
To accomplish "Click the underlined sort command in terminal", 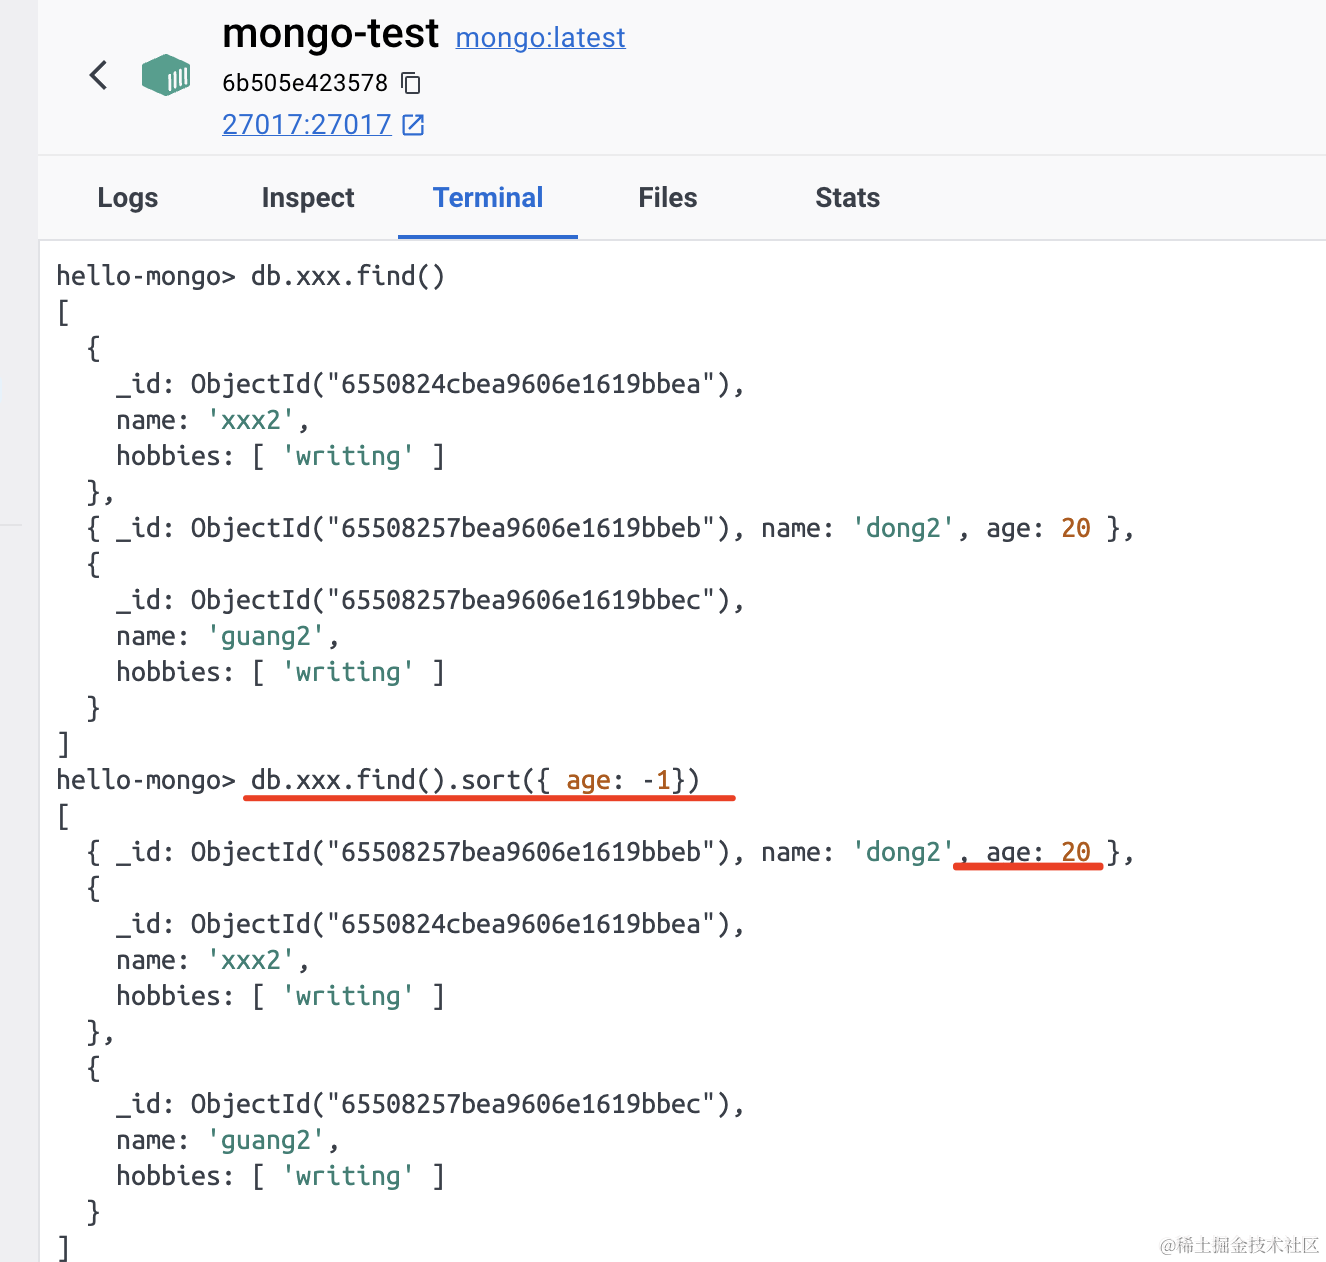I will pyautogui.click(x=475, y=780).
